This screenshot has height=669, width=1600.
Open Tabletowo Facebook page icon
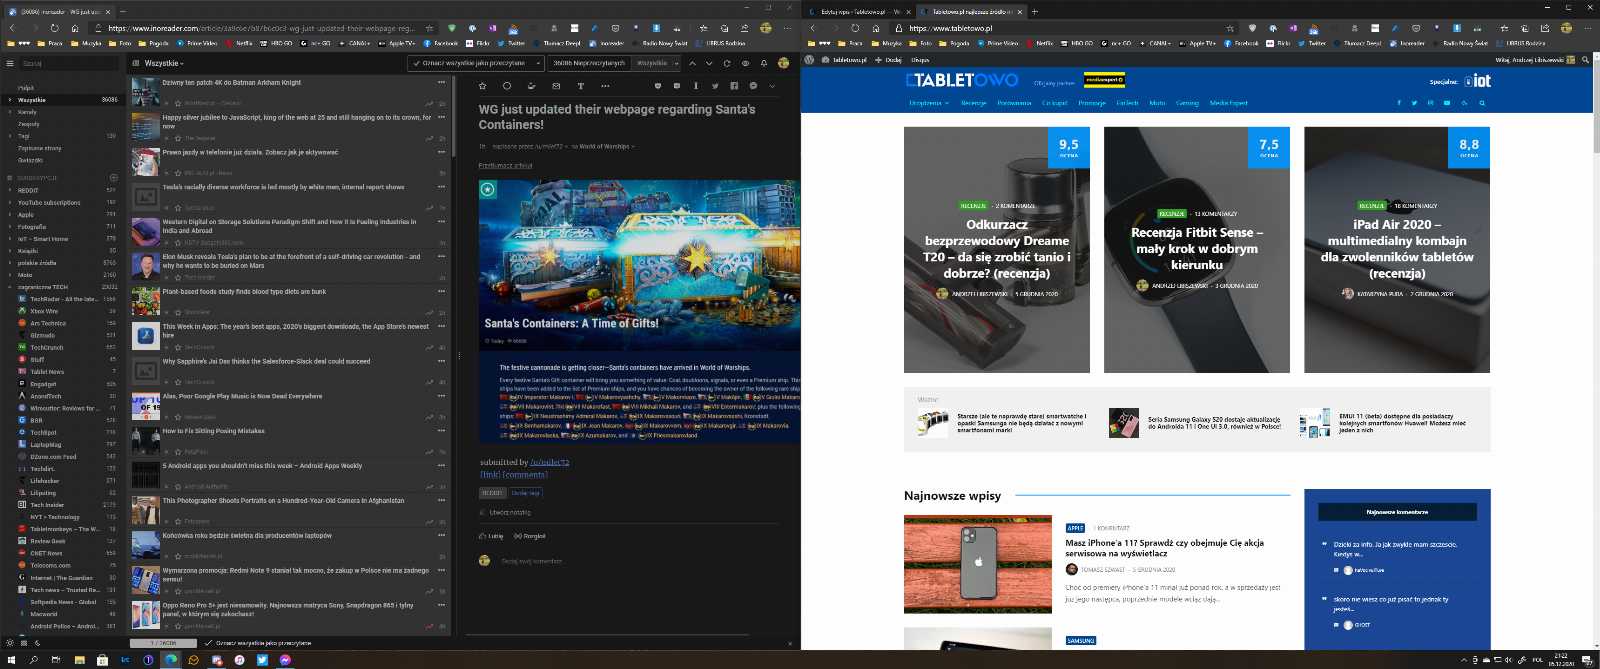click(x=1399, y=103)
